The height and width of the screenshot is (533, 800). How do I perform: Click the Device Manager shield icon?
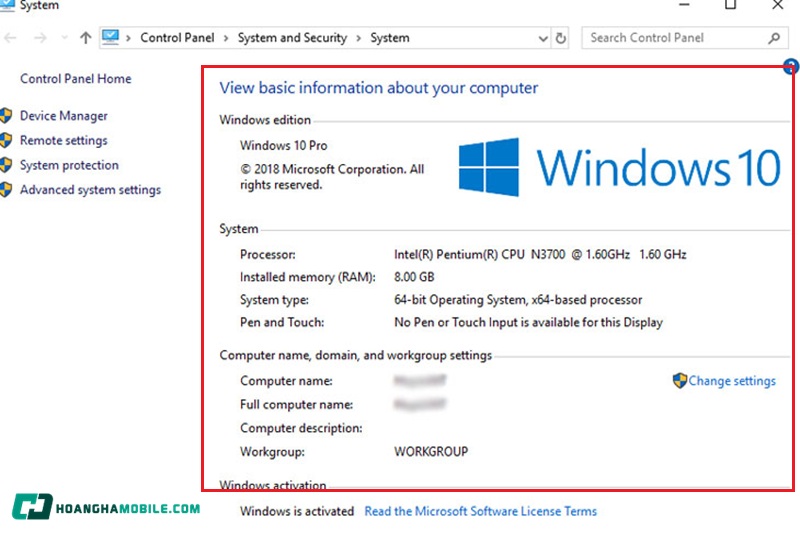point(5,116)
